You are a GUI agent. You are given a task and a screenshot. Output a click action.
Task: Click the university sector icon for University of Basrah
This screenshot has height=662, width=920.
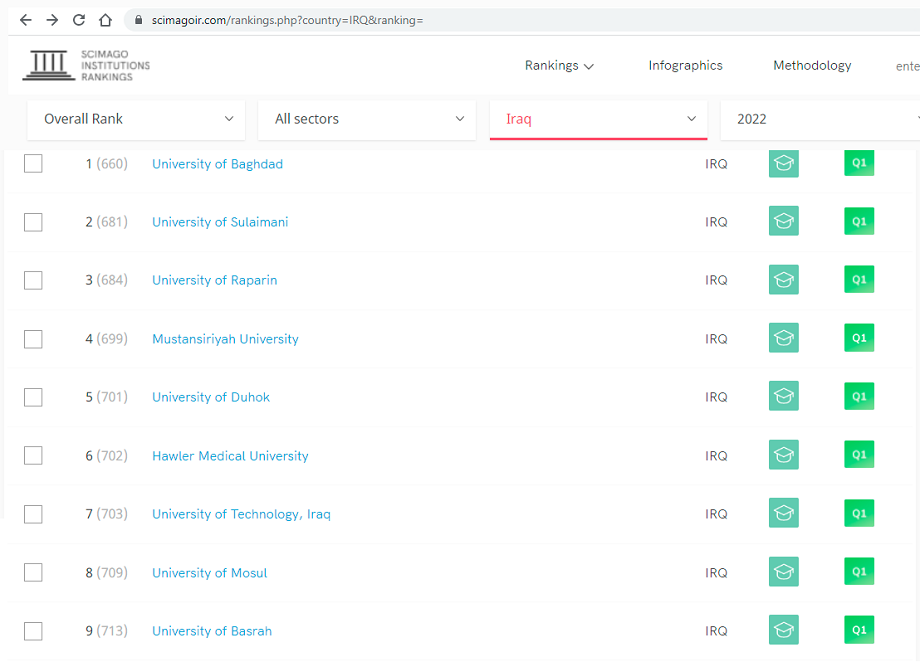[784, 630]
